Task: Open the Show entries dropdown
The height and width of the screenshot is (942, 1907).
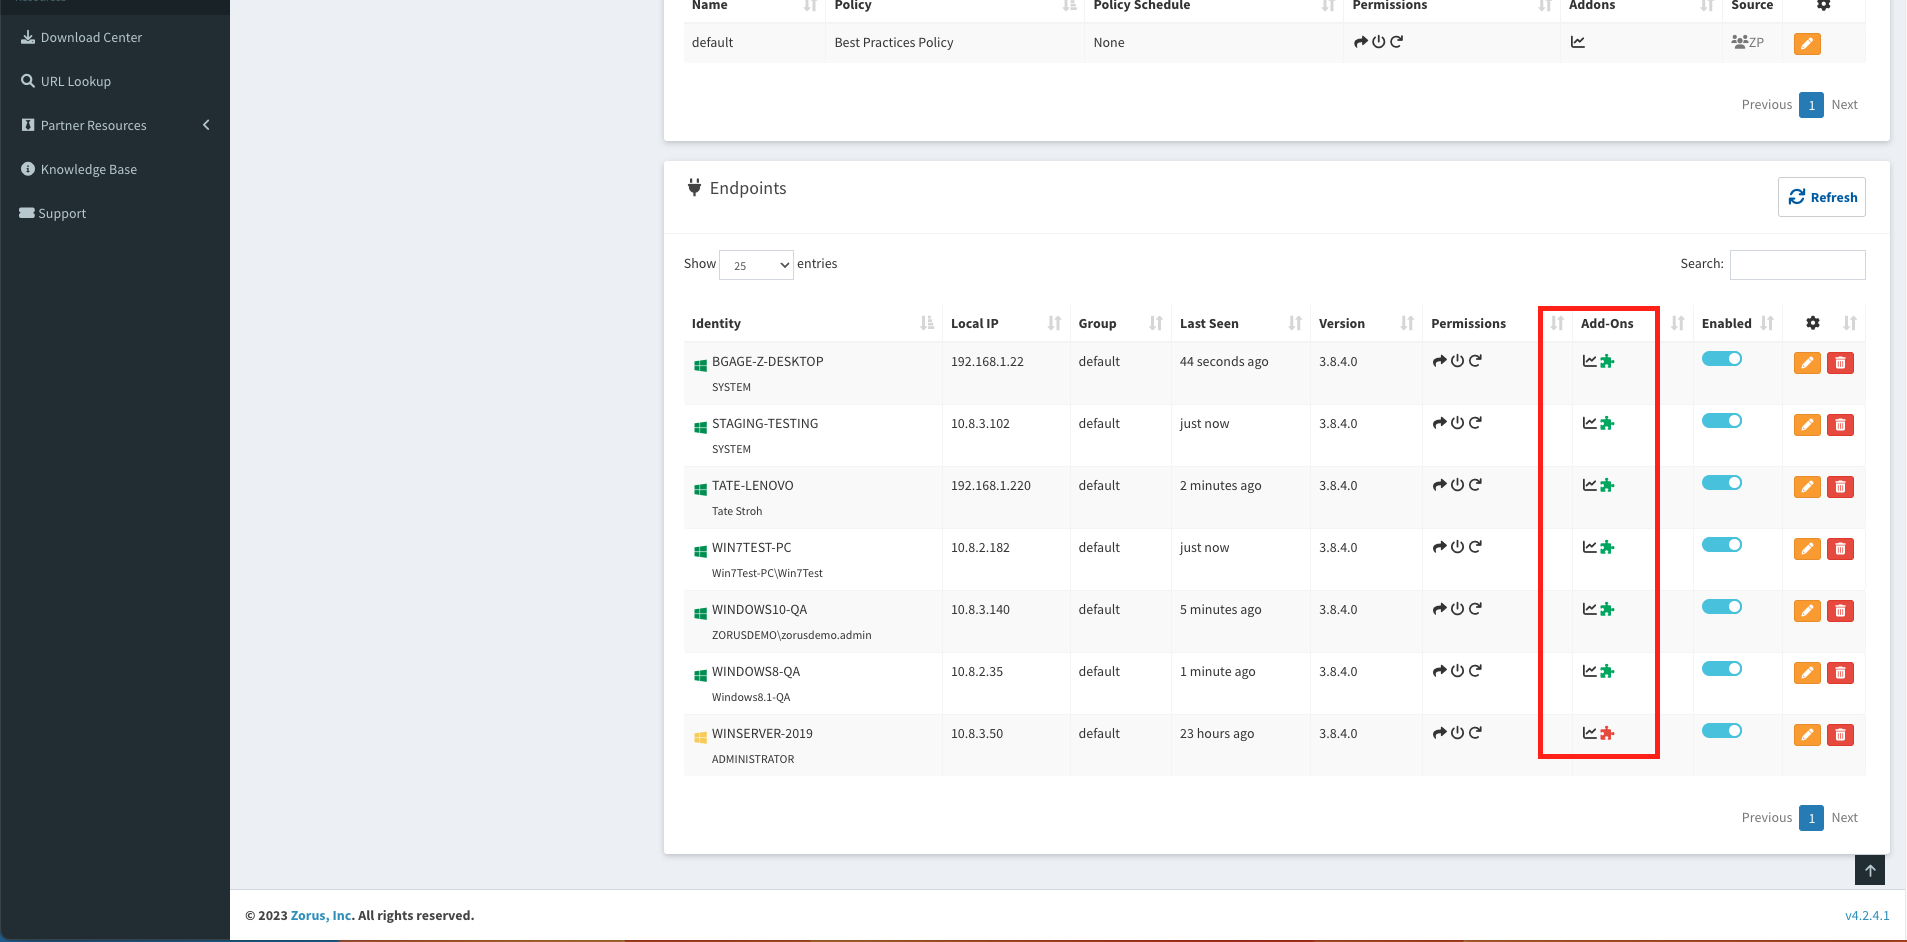Action: 756,265
